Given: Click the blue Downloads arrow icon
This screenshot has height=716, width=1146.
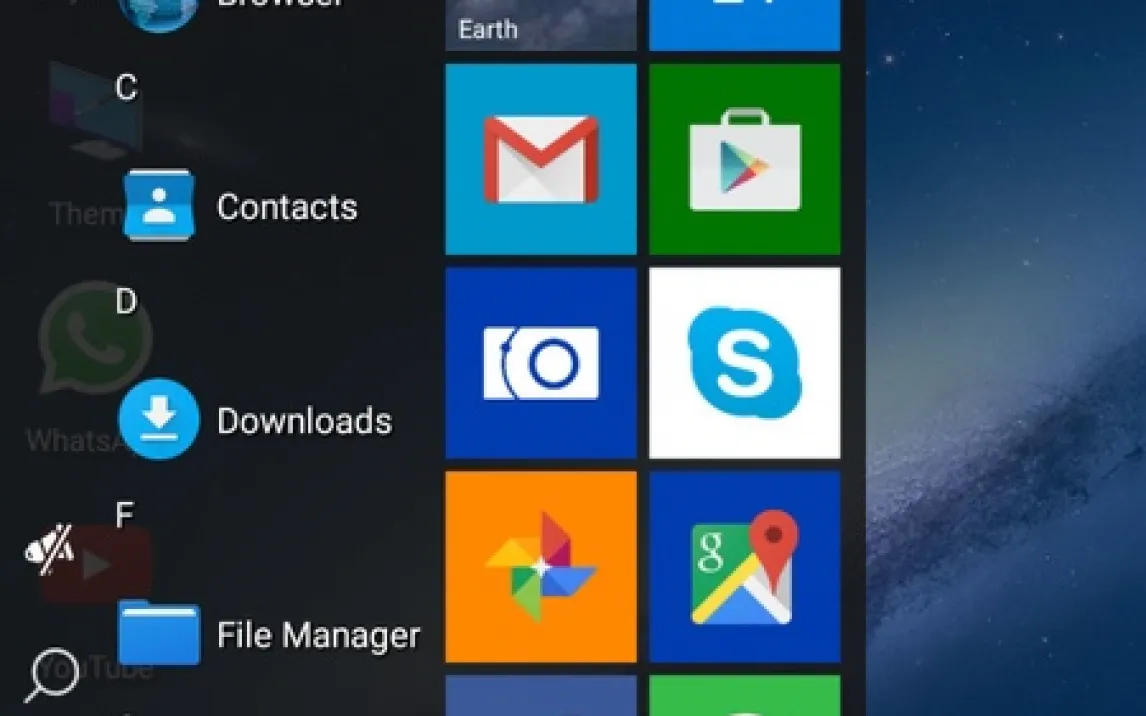Looking at the screenshot, I should click(x=158, y=420).
